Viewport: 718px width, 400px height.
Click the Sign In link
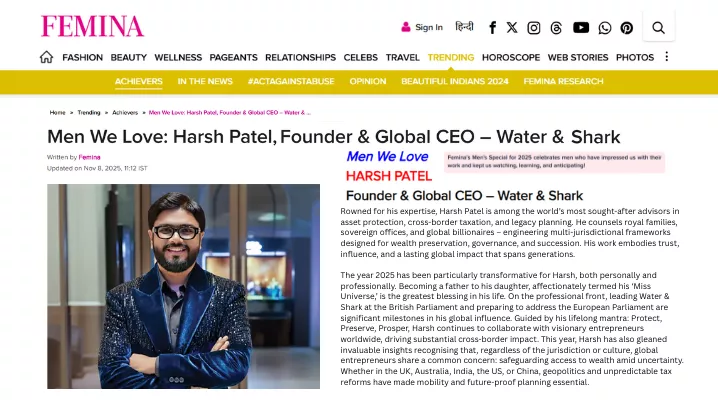422,28
